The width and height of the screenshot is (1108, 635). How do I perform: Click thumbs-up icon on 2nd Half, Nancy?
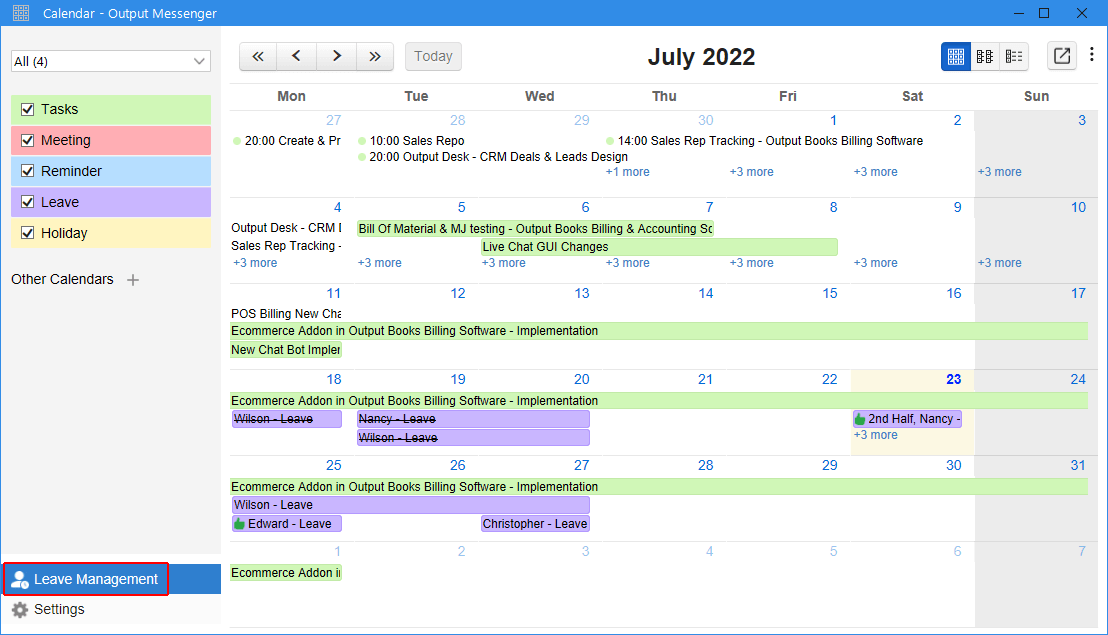pyautogui.click(x=860, y=420)
